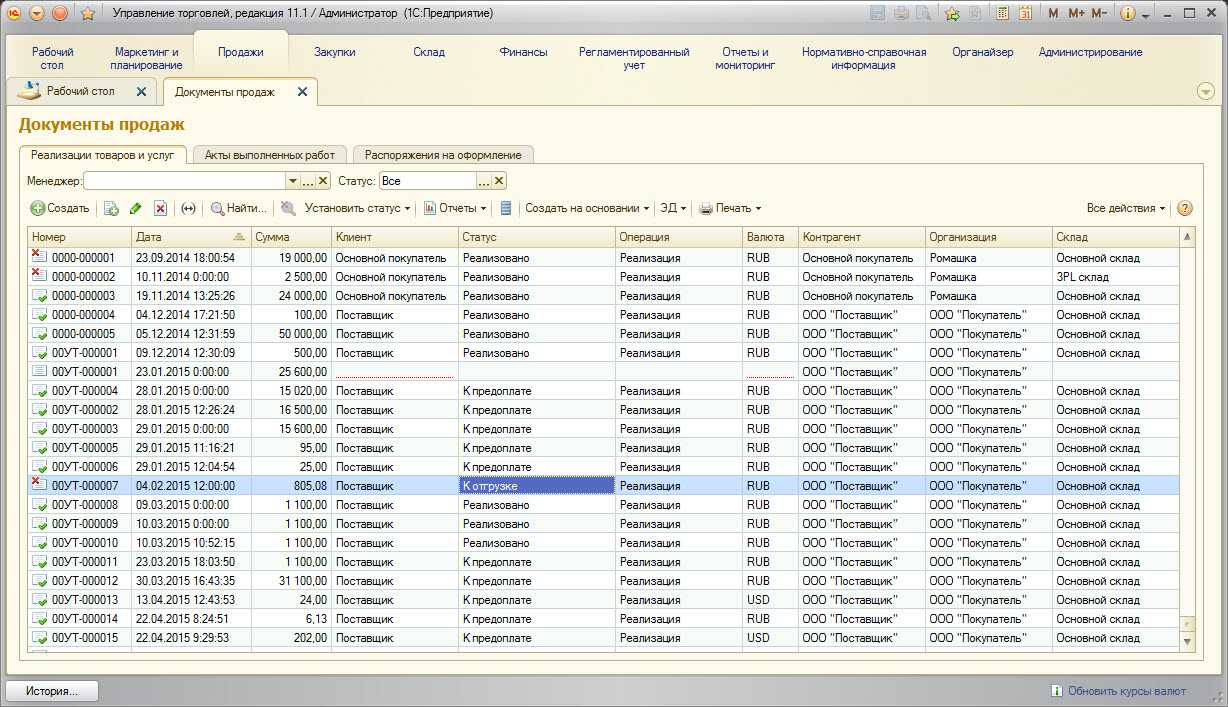1228x707 pixels.
Task: Expand the Менеджер field dropdown arrow
Action: [292, 181]
